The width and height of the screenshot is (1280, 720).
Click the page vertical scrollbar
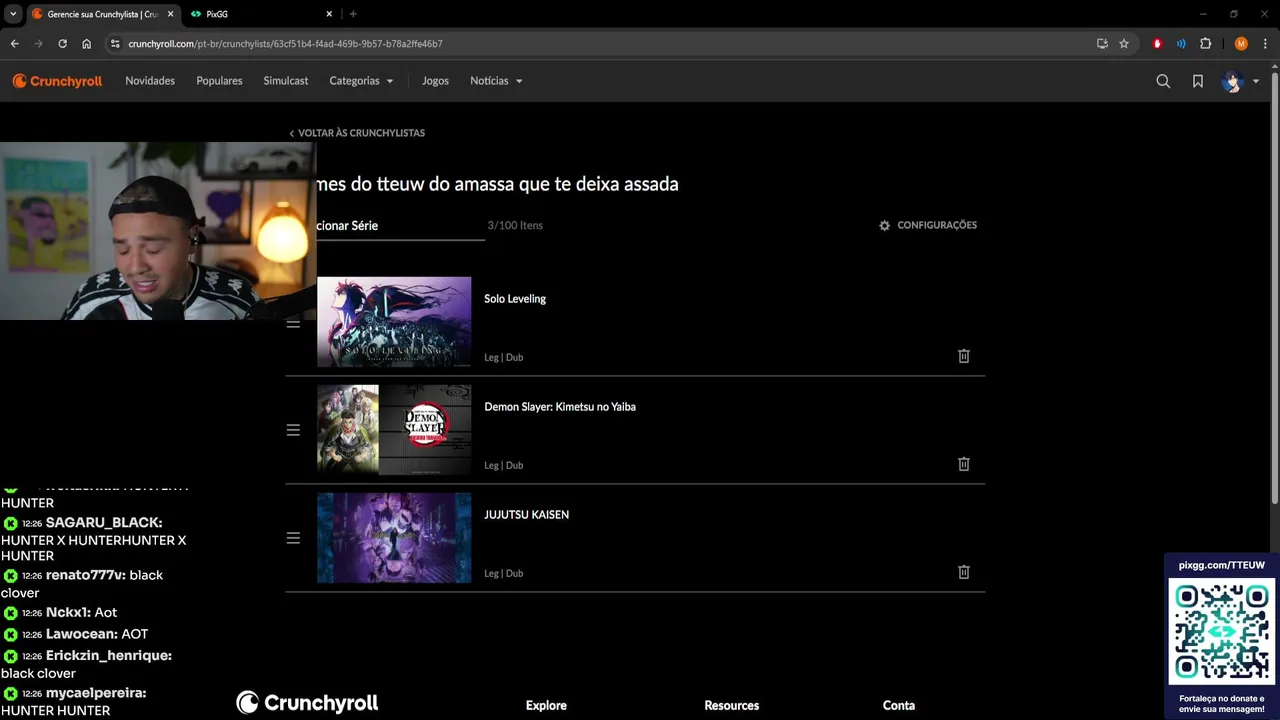pos(1274,288)
